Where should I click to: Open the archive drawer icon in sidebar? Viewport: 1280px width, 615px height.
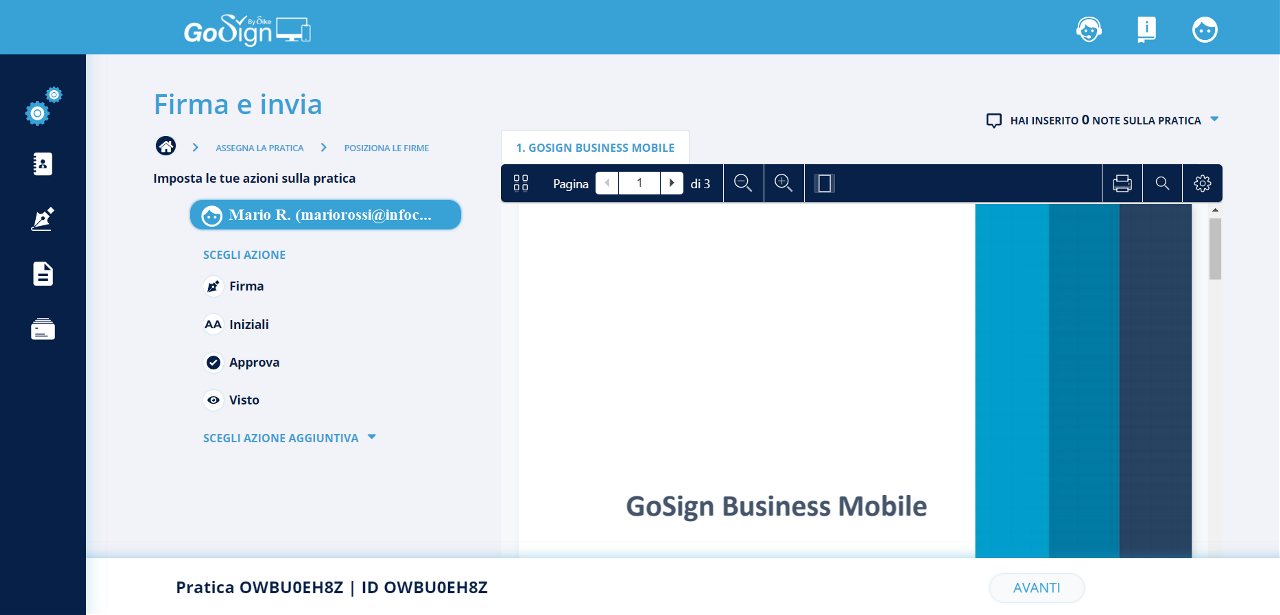pos(43,329)
